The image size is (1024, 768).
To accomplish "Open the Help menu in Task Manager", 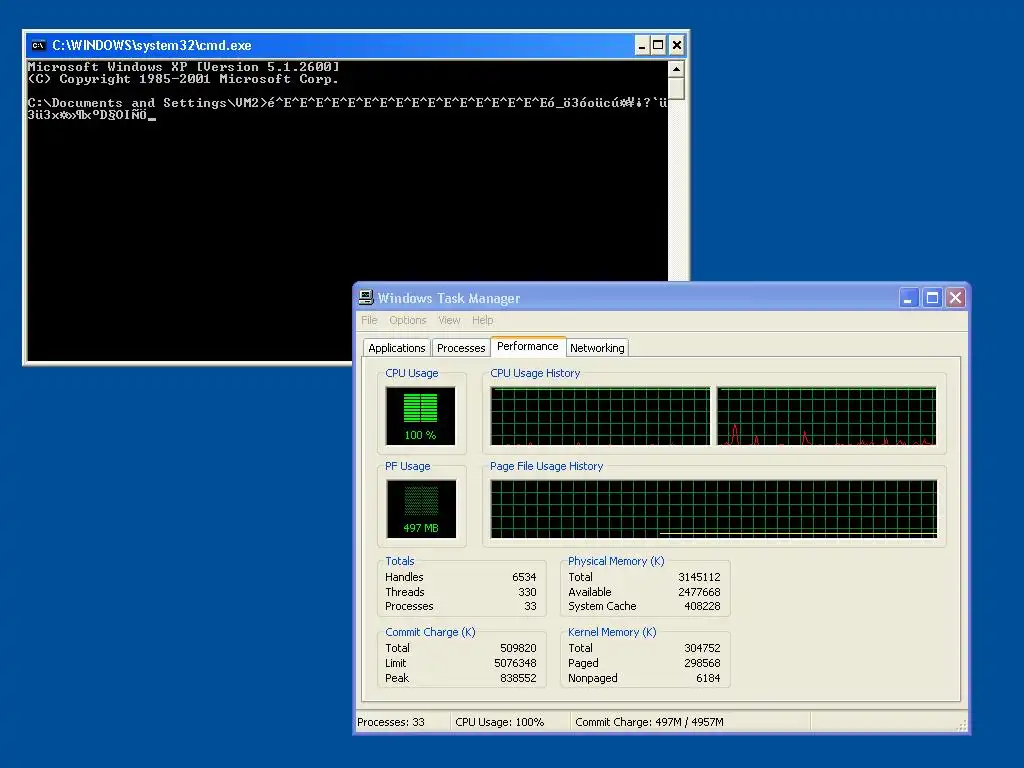I will (x=483, y=320).
